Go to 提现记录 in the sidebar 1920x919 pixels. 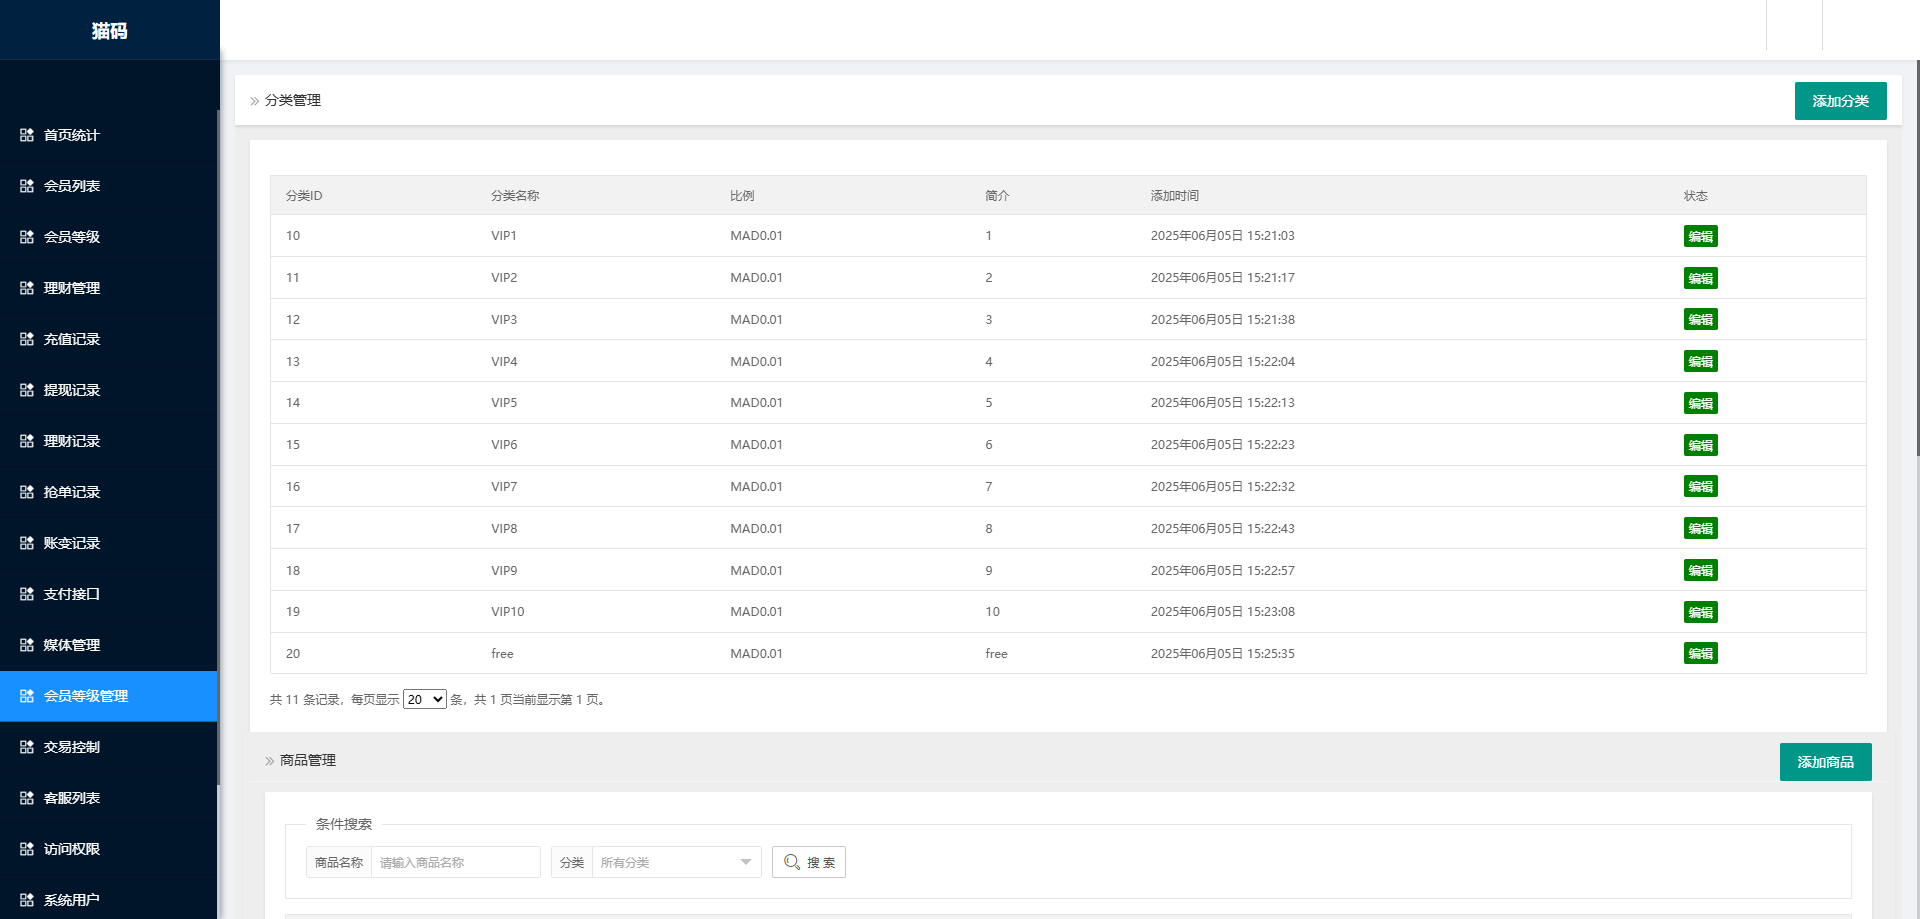pyautogui.click(x=72, y=390)
